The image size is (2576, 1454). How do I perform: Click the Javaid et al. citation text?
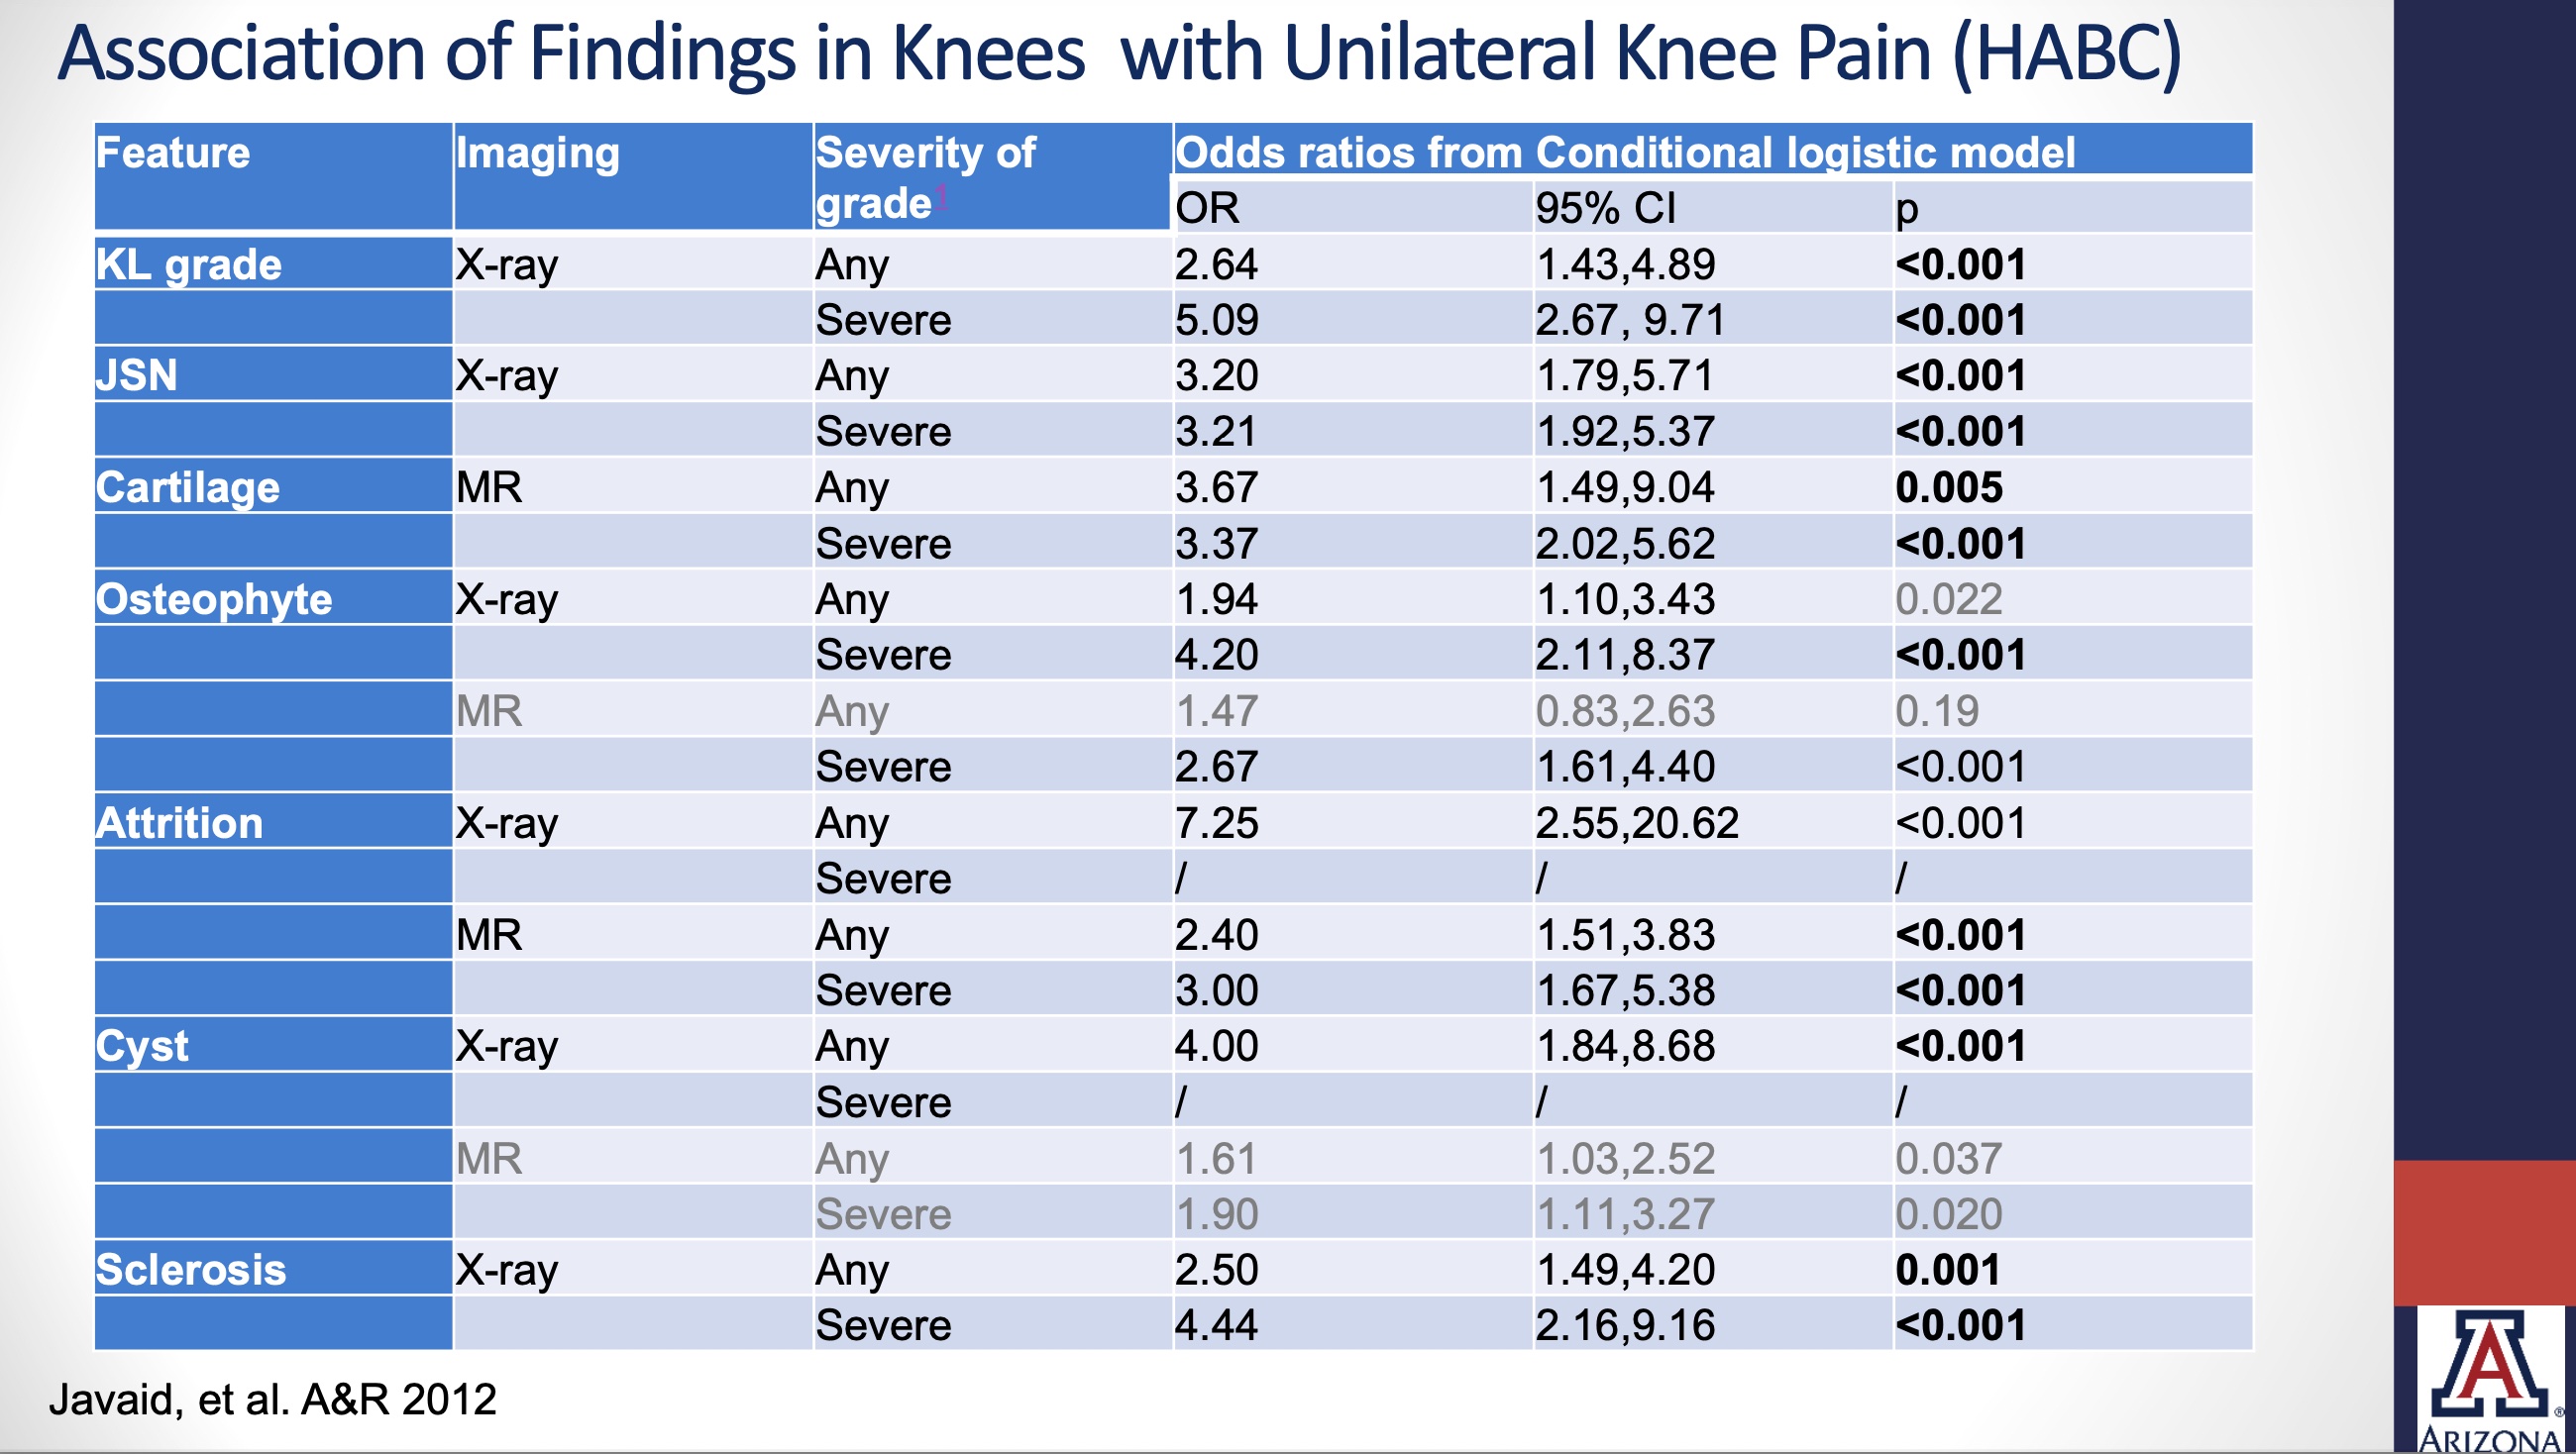click(x=272, y=1399)
